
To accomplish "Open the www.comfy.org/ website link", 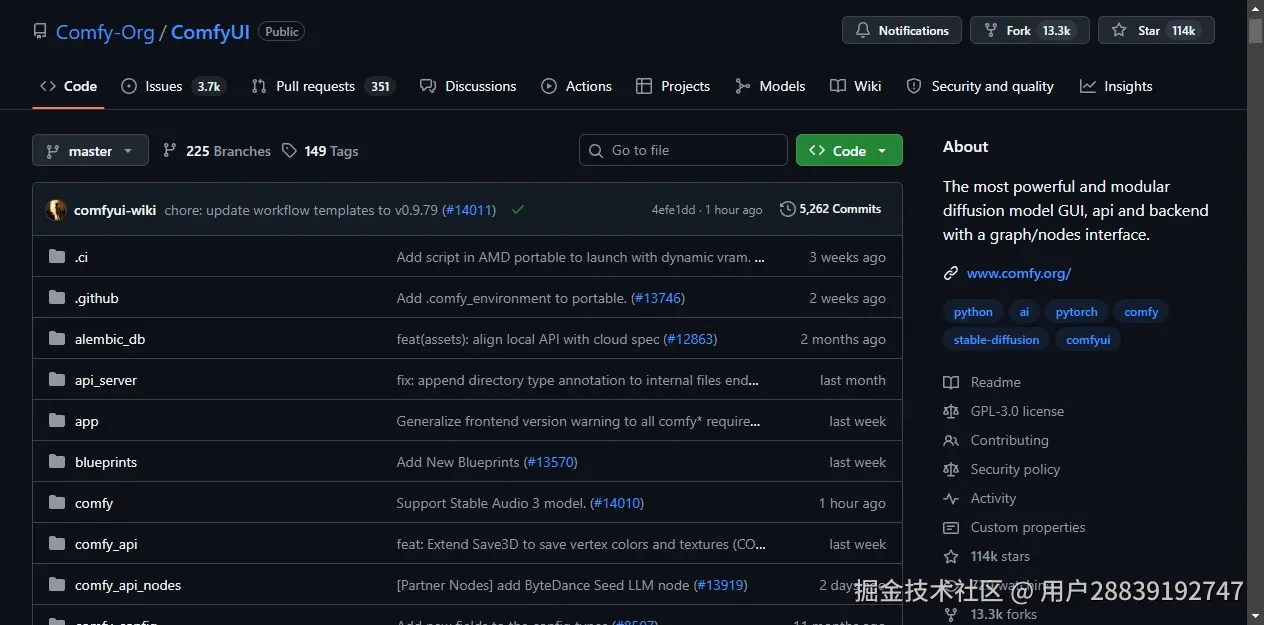I will click(1019, 273).
